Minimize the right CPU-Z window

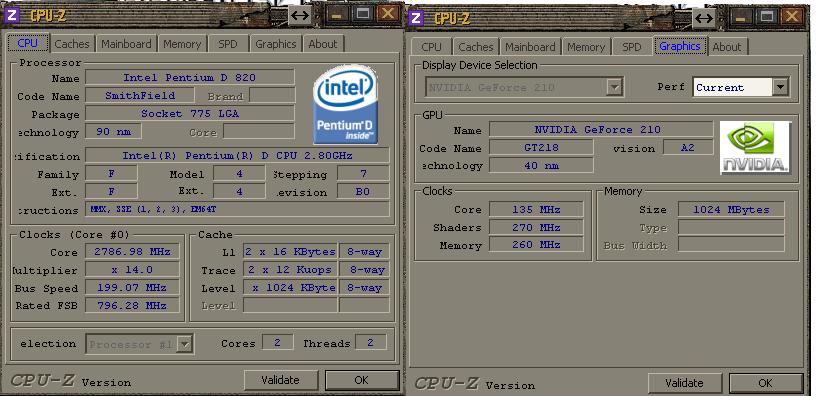740,17
